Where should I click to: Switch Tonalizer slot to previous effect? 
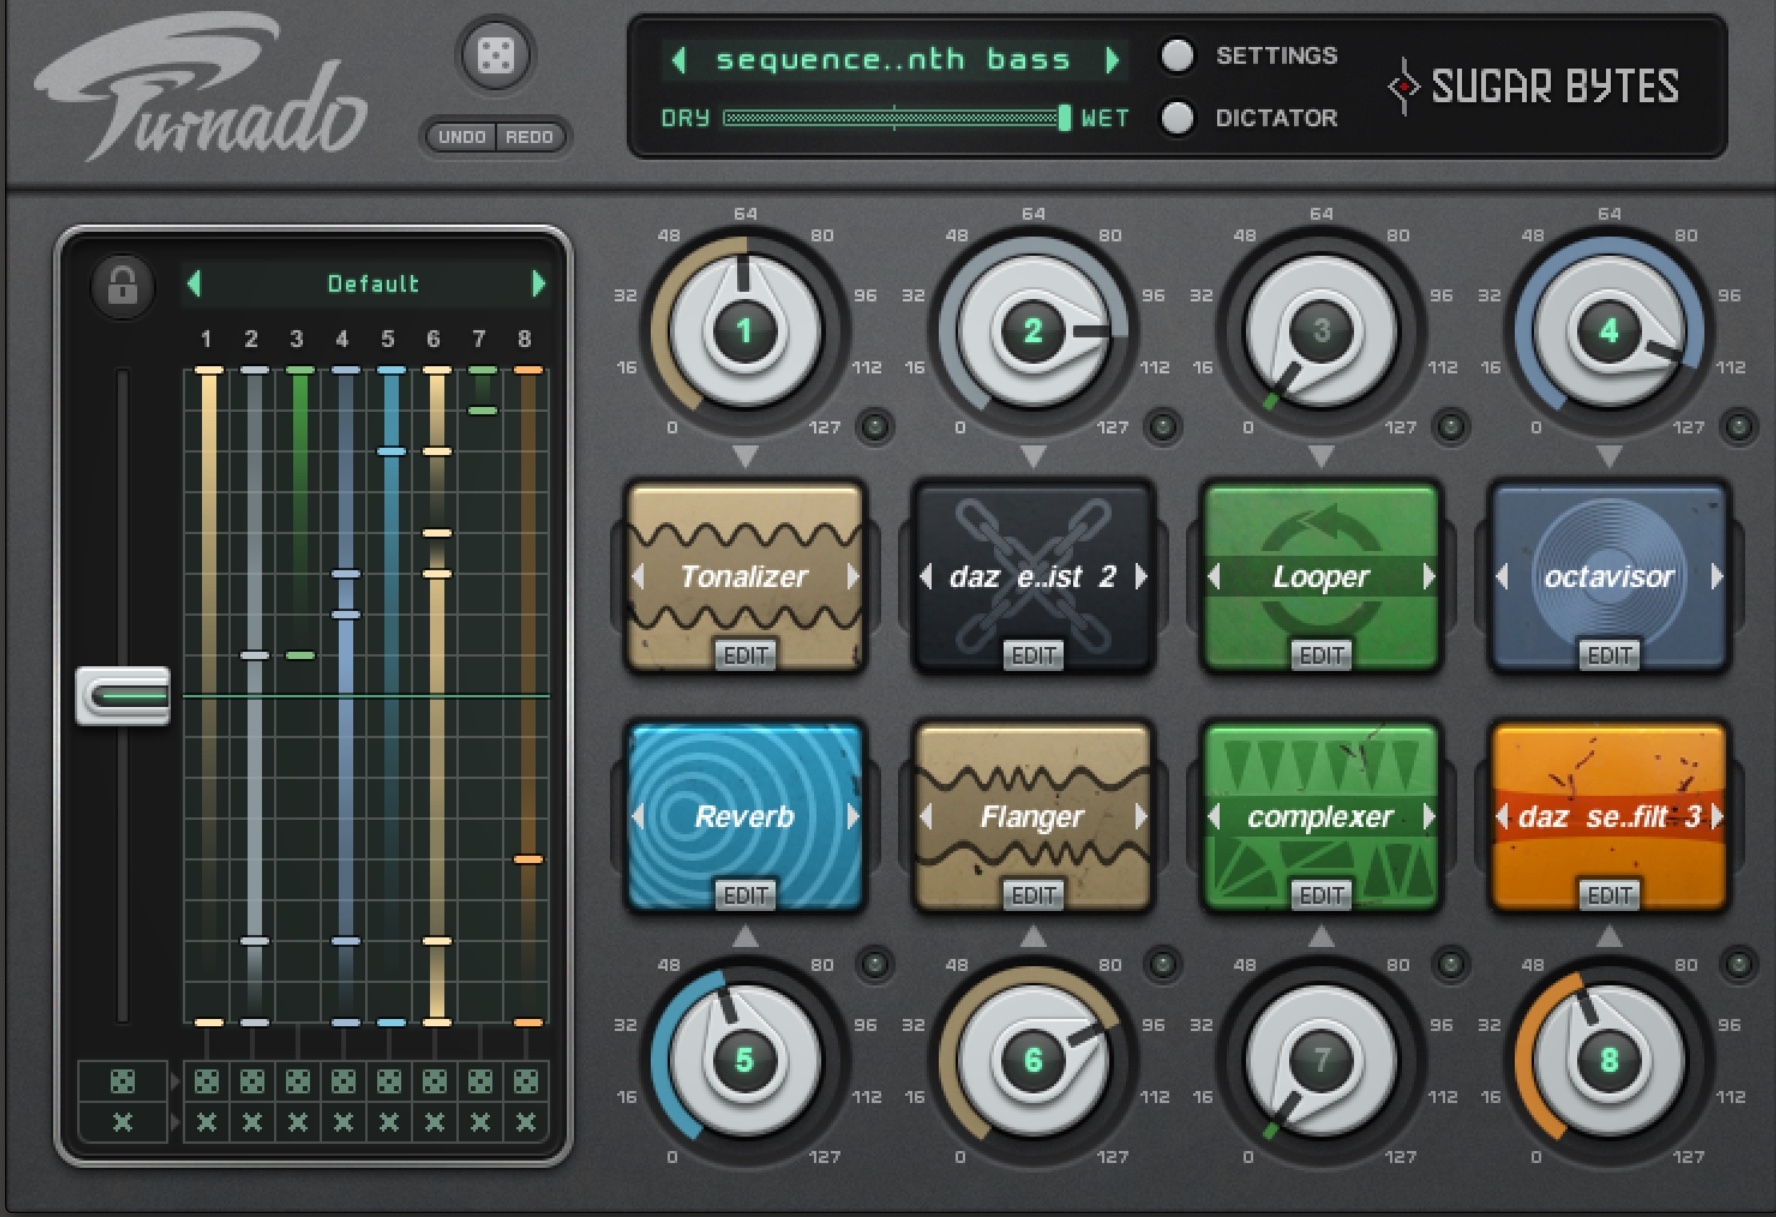point(638,576)
